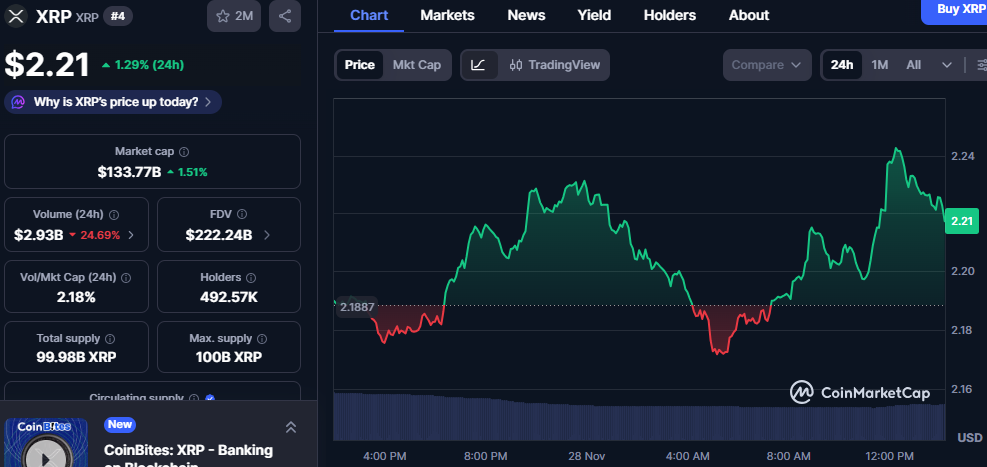Image resolution: width=987 pixels, height=467 pixels.
Task: Click the share icon
Action: (285, 16)
